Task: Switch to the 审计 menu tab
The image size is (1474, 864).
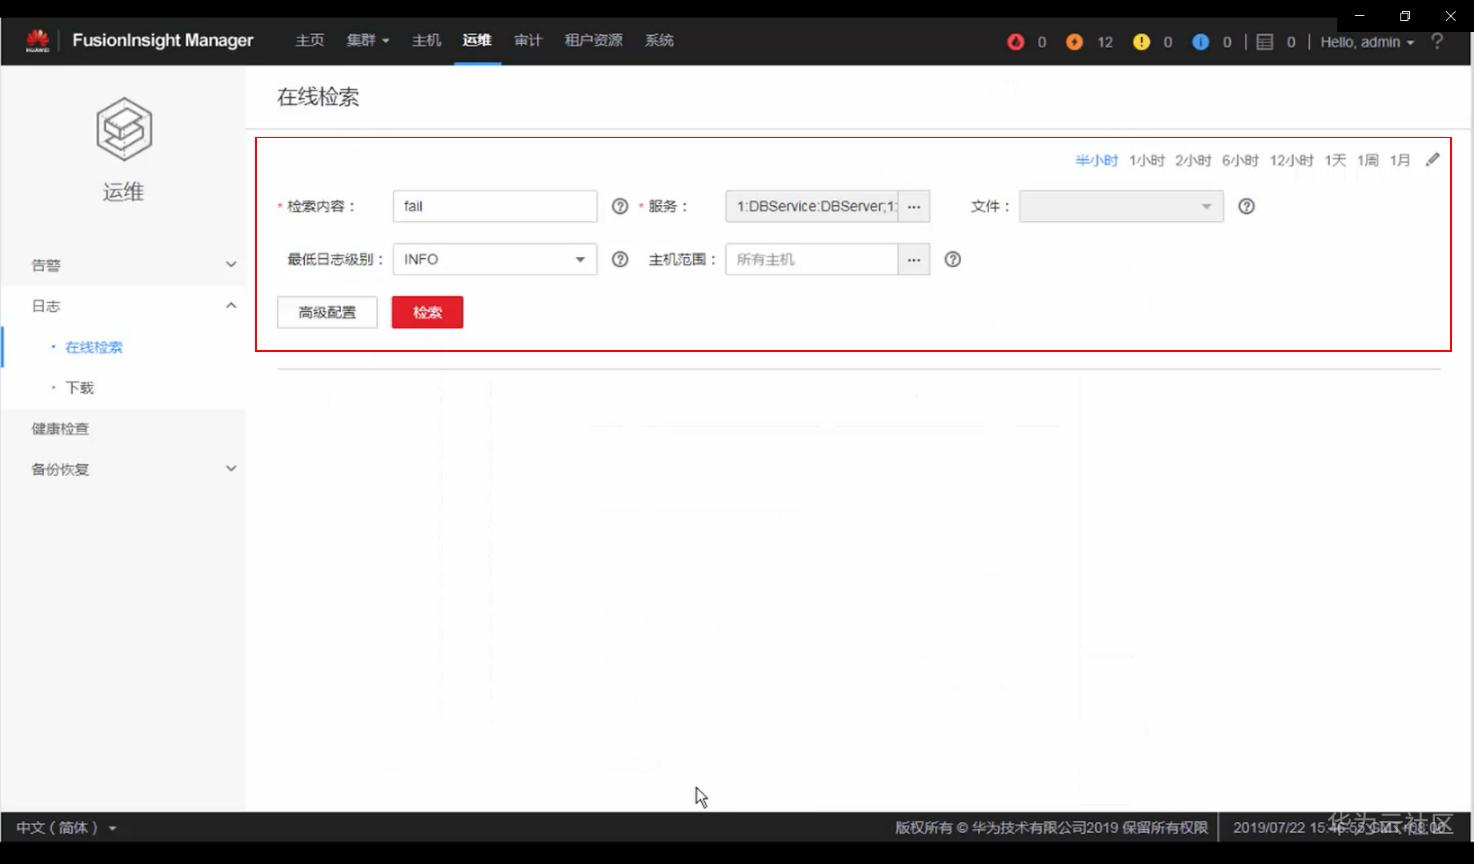Action: click(528, 40)
